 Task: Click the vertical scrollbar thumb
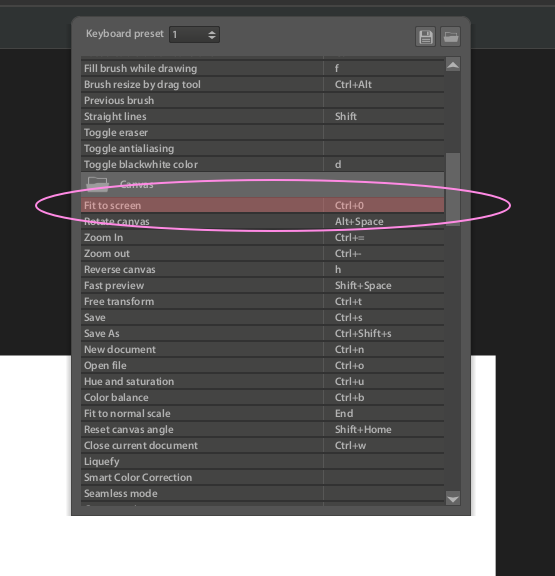click(453, 189)
